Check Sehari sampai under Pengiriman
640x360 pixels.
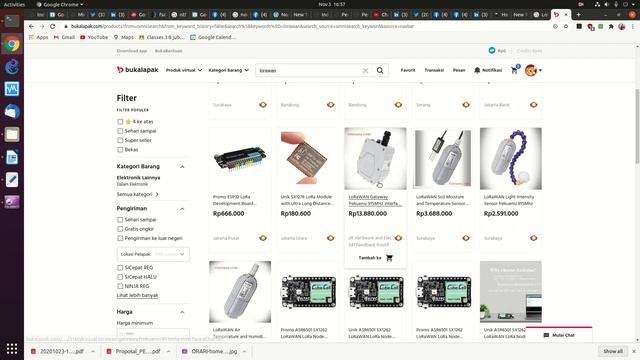tap(120, 220)
